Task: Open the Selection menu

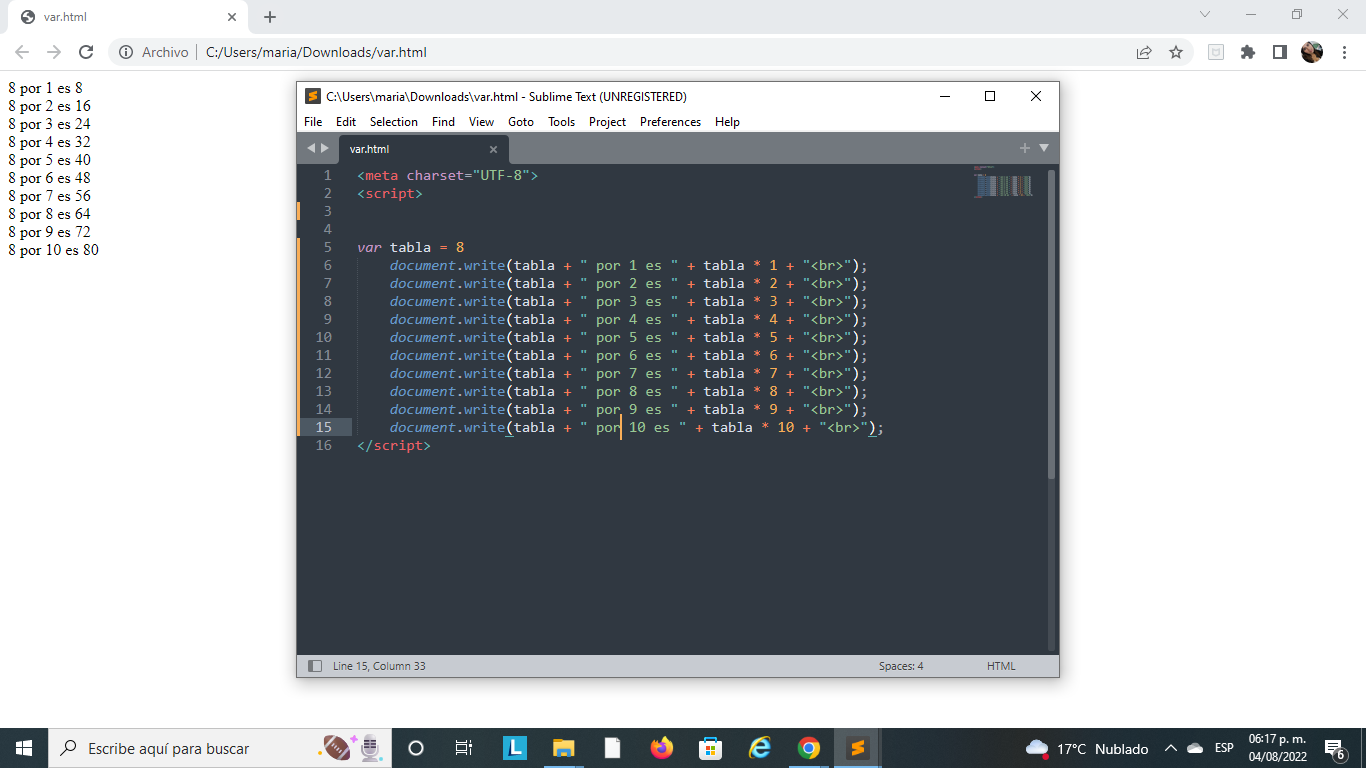Action: 394,122
